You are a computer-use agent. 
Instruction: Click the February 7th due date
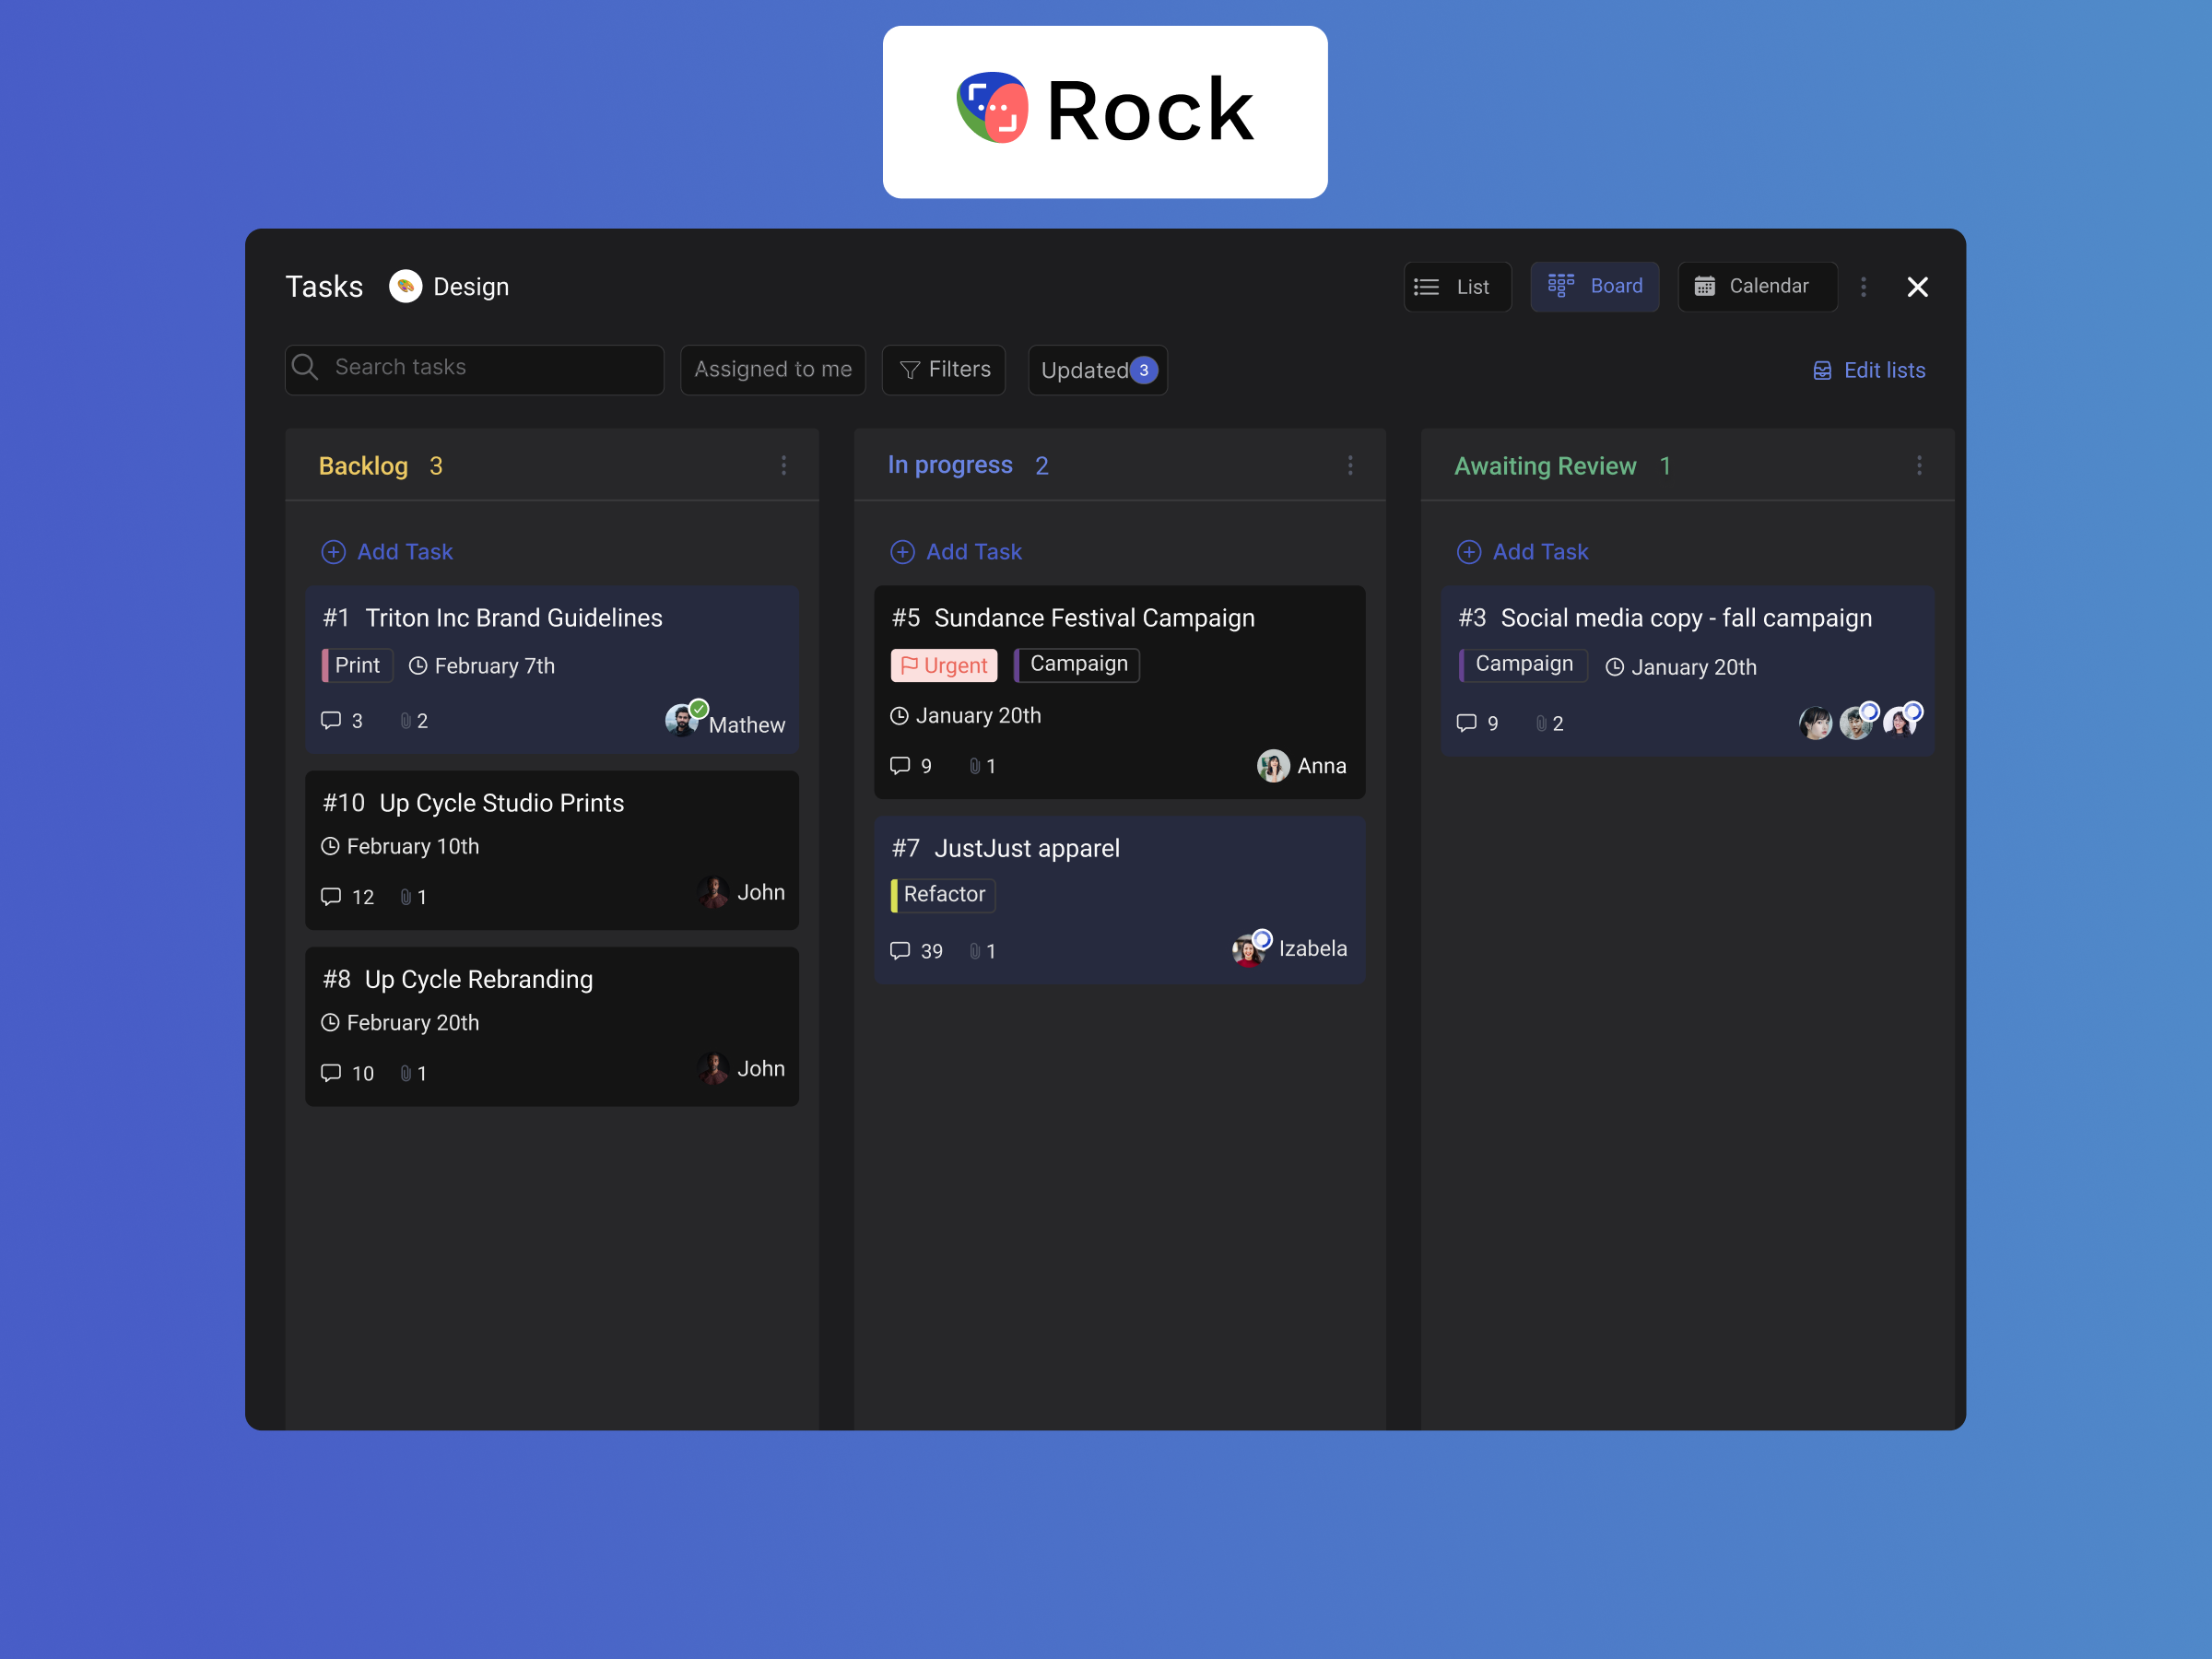482,666
